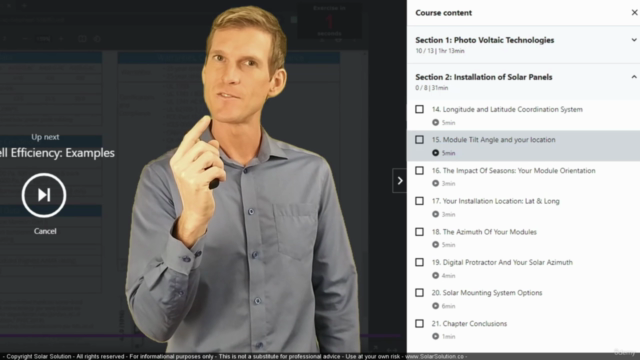Play the next lecture with skip icon
Image resolution: width=640 pixels, height=360 pixels.
44,195
